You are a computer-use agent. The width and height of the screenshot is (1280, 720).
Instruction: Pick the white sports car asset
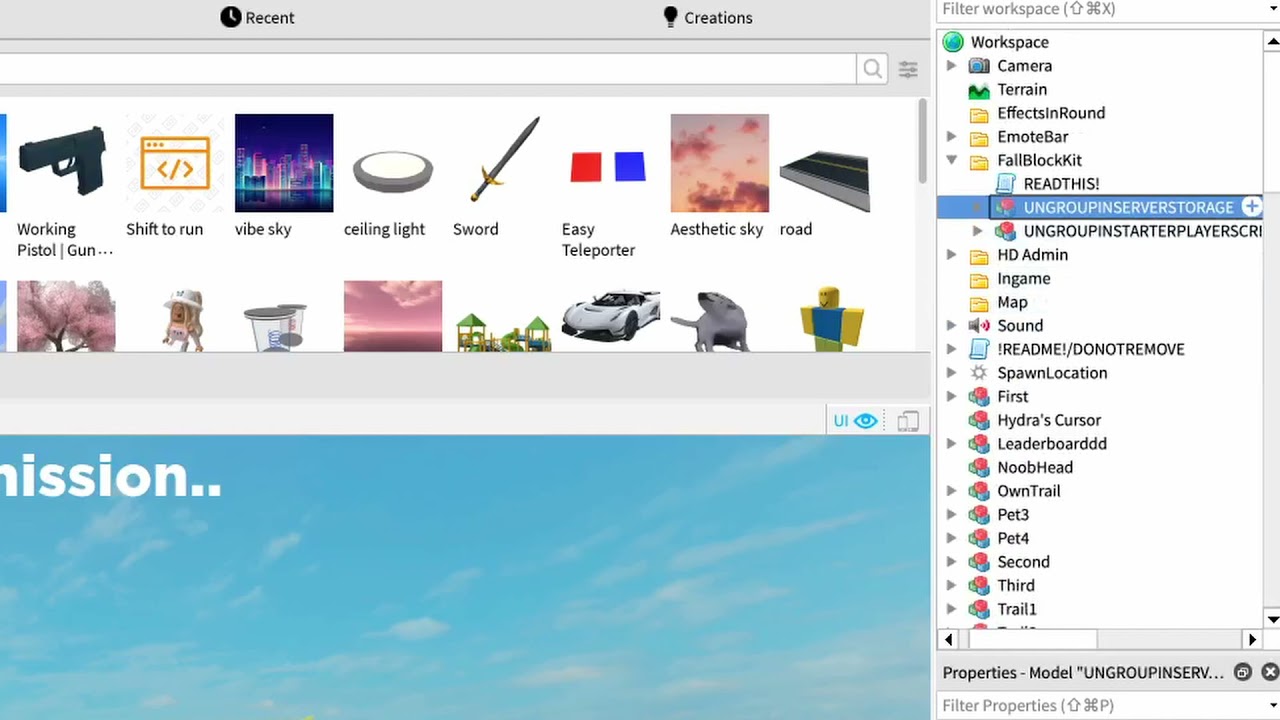(x=611, y=316)
